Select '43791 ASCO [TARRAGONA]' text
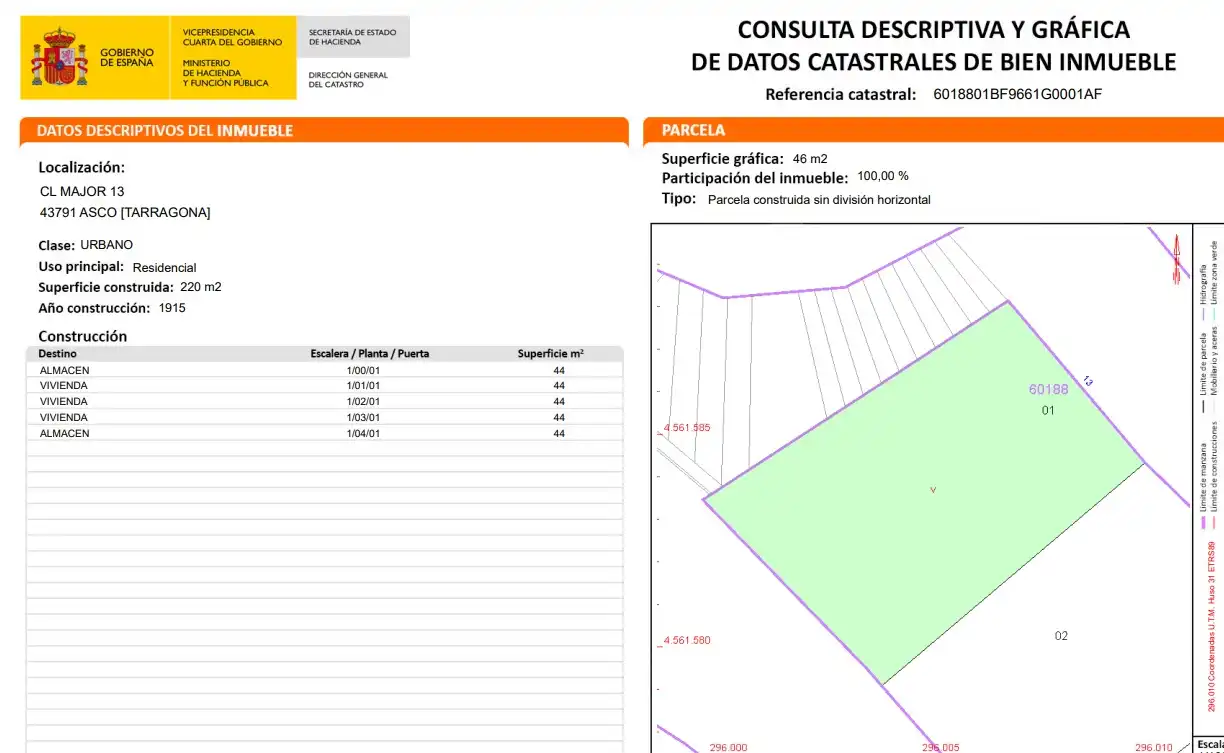This screenshot has width=1224, height=753. coord(125,213)
